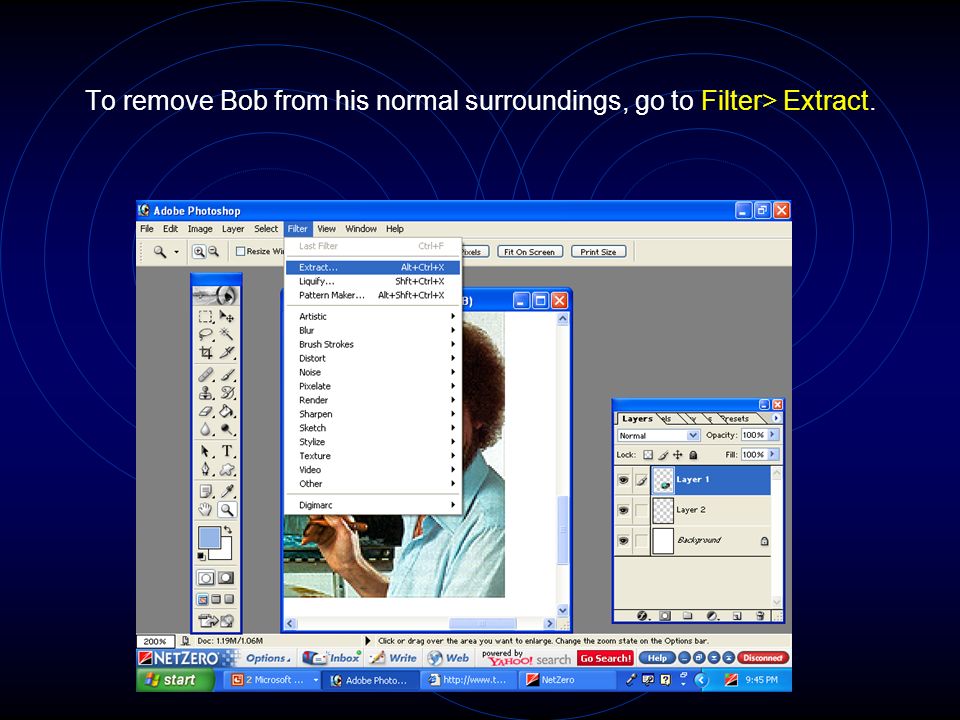The width and height of the screenshot is (960, 720).
Task: Select the Hand tool
Action: 206,509
